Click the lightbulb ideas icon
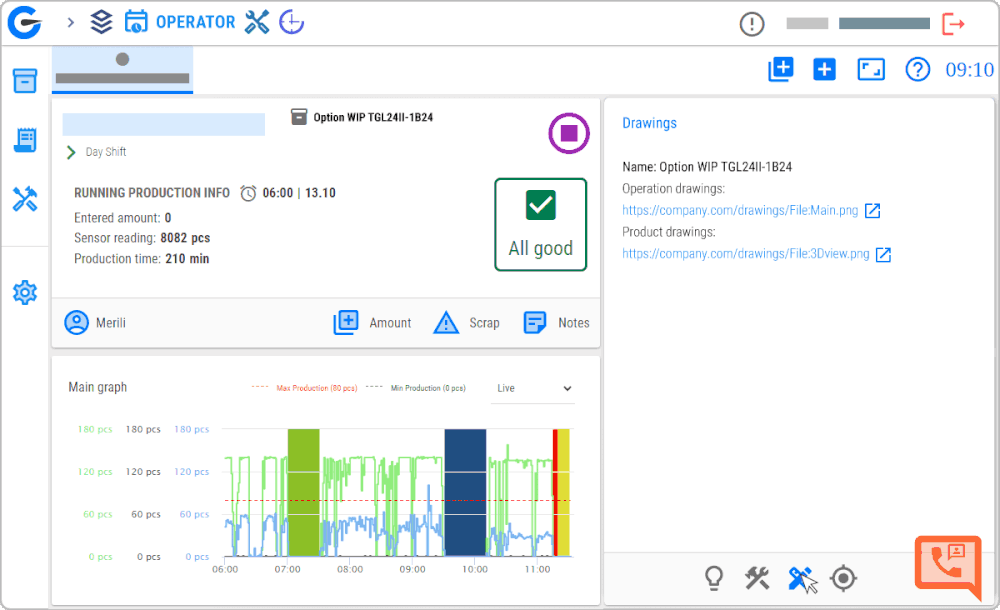 (714, 578)
